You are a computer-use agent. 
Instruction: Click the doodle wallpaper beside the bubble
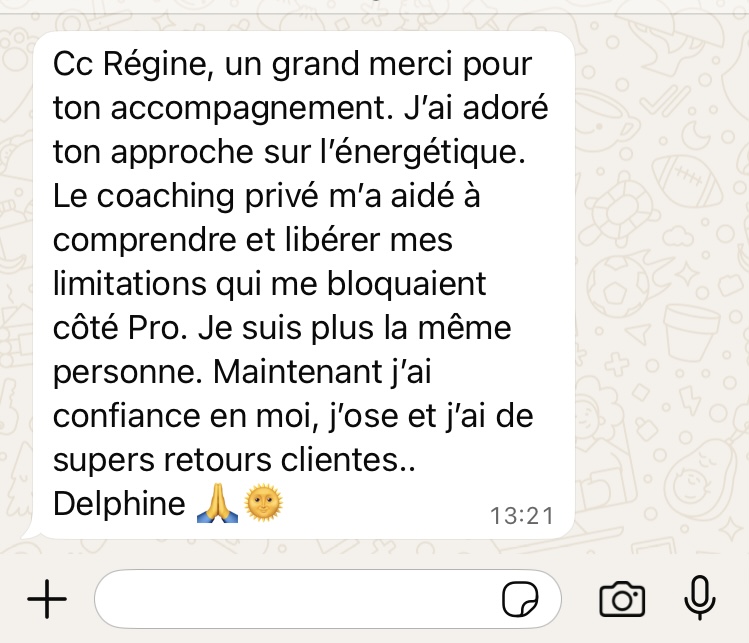(664, 287)
